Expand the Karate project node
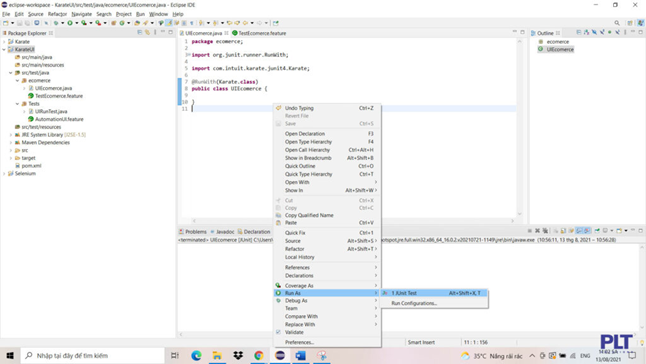Viewport: 646px width, 364px height. [x=4, y=42]
